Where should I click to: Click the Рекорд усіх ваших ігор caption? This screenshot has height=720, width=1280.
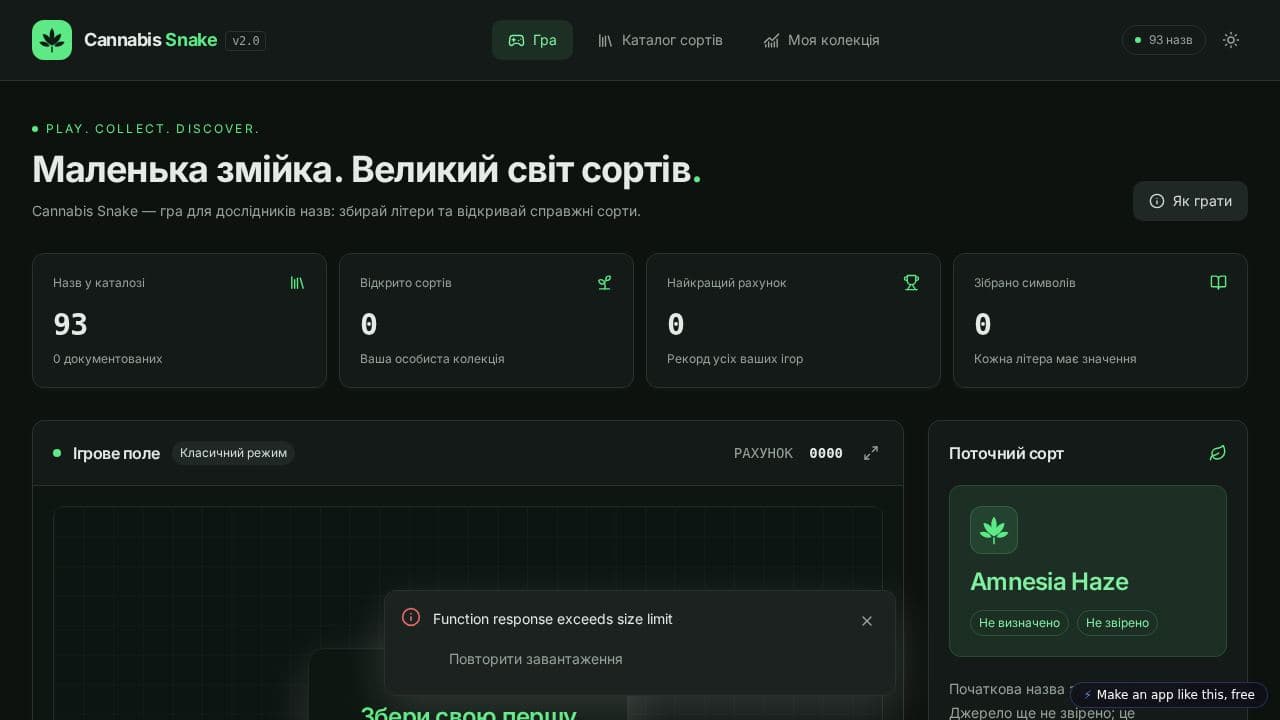coord(735,359)
